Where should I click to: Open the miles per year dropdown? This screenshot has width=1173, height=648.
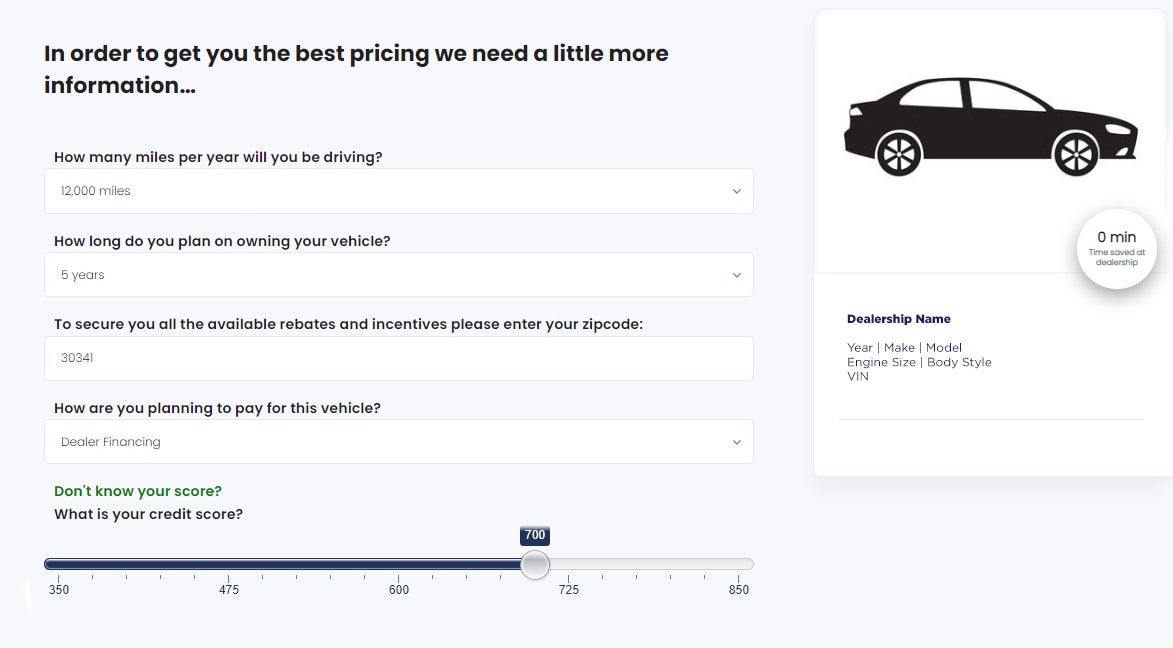tap(398, 191)
